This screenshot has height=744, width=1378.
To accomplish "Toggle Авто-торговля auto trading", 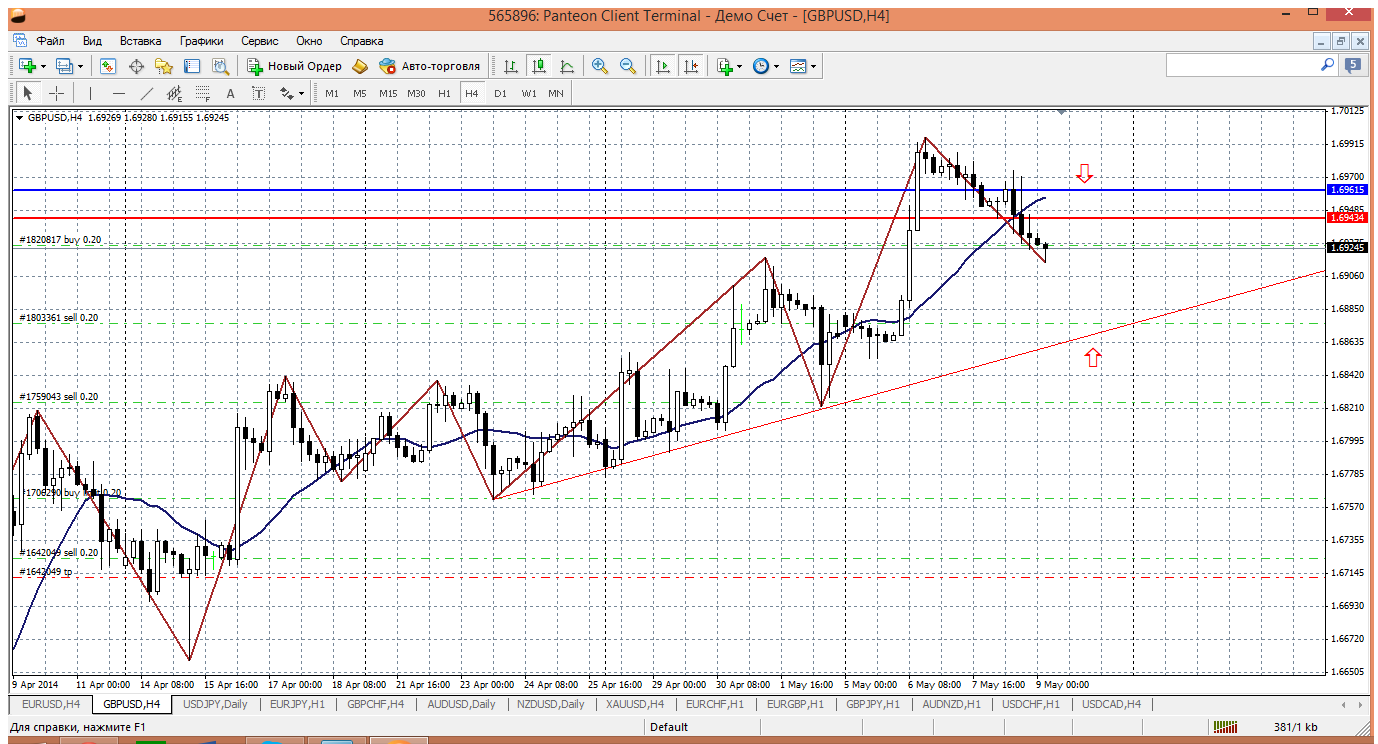I will click(x=430, y=66).
